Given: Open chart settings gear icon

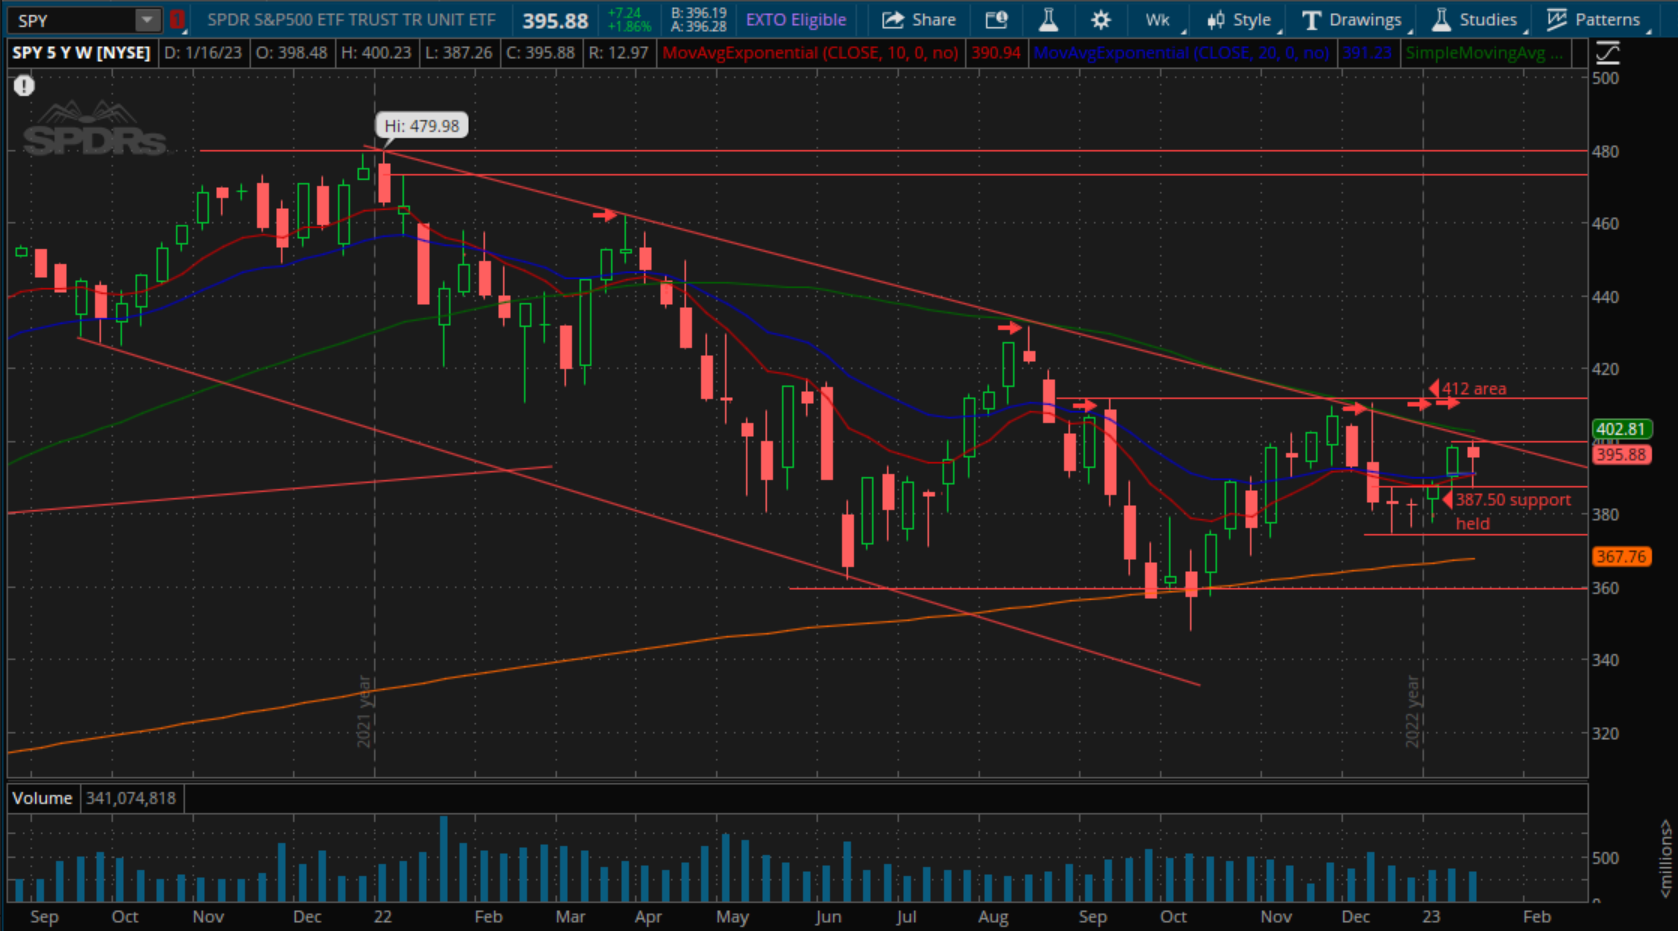Looking at the screenshot, I should click(x=1101, y=20).
